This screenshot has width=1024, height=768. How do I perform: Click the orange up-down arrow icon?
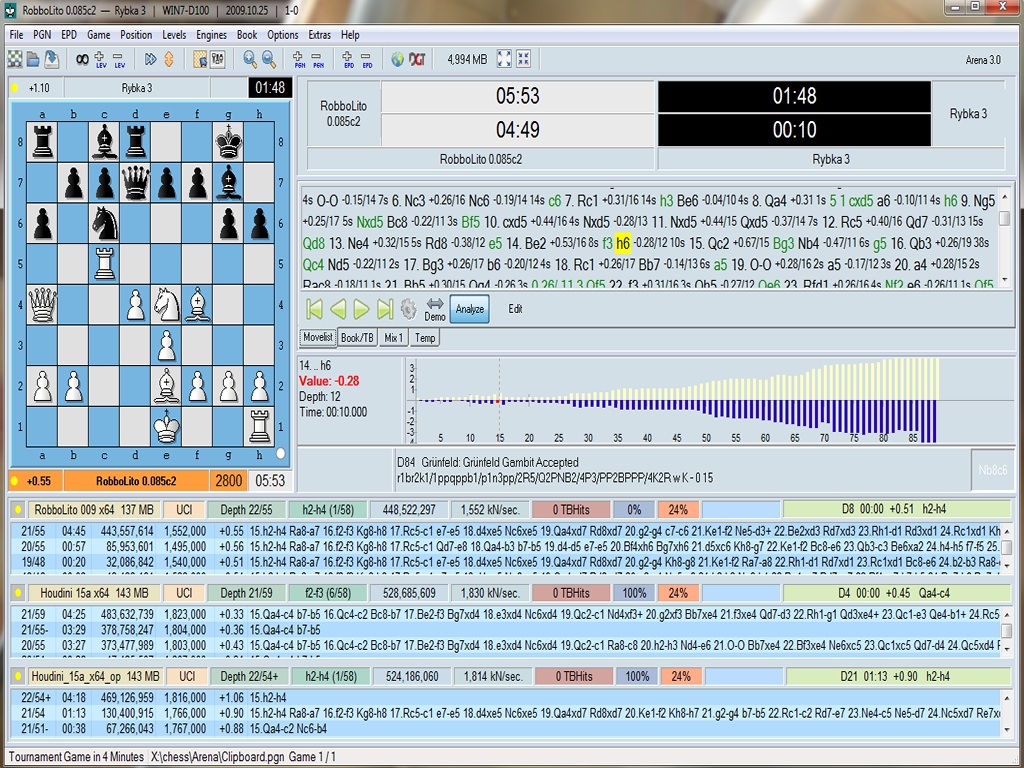168,59
